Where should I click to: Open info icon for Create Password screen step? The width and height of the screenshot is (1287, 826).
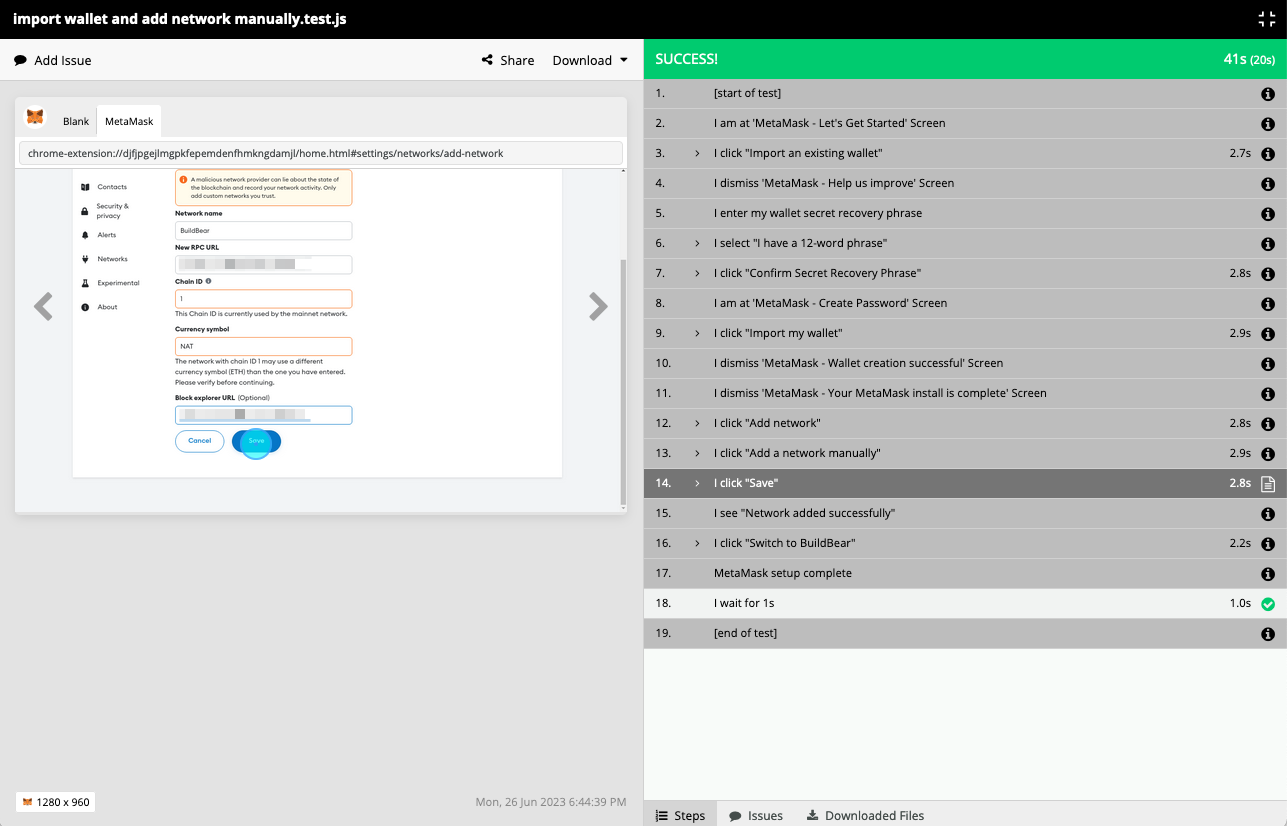tap(1267, 304)
